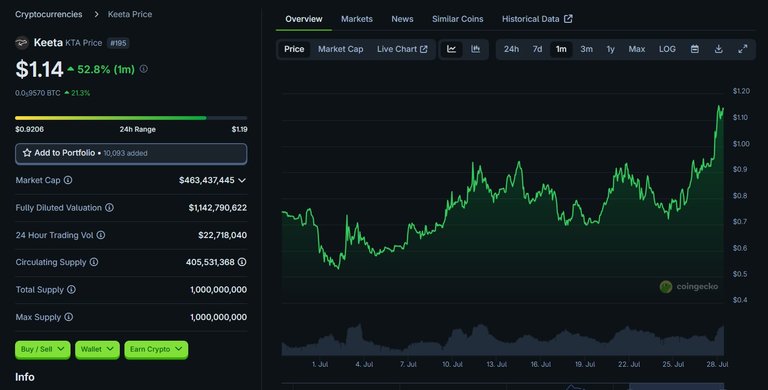Select the Market Cap chart toggle
Viewport: 768px width, 390px height.
[340, 49]
